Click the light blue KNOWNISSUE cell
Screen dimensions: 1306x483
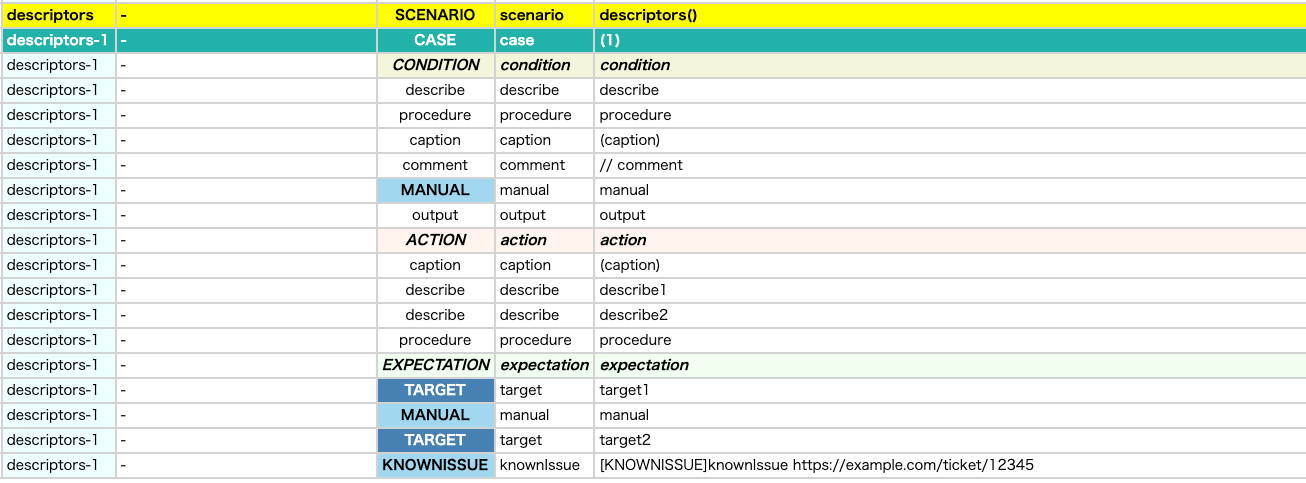pos(435,465)
